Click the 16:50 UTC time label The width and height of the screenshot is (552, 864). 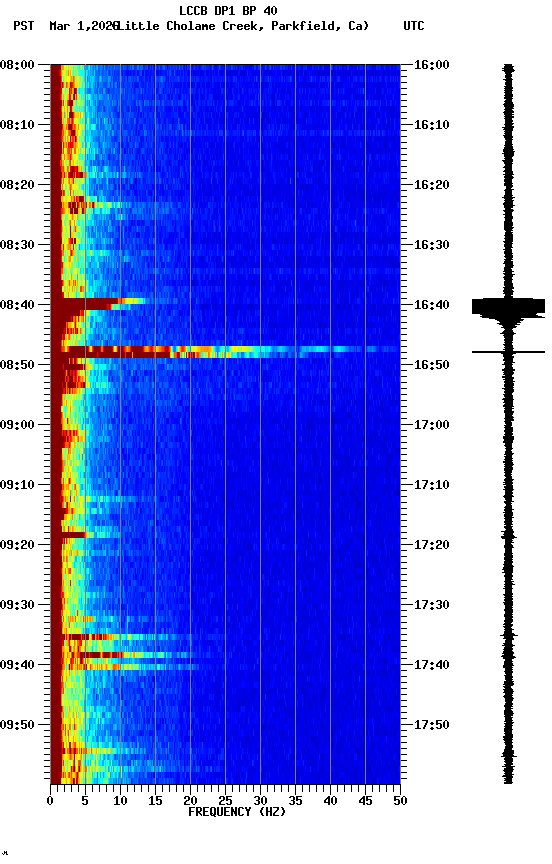pos(432,365)
